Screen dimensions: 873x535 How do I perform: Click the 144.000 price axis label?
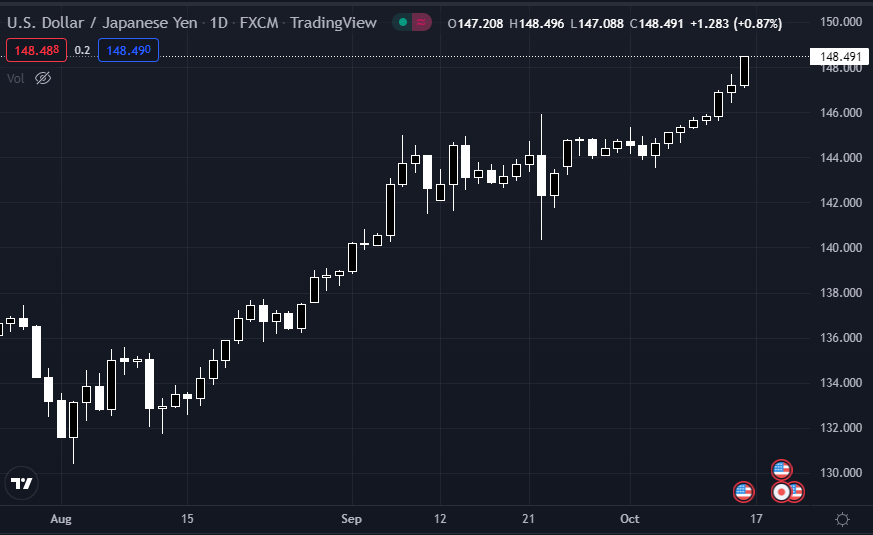click(x=841, y=158)
